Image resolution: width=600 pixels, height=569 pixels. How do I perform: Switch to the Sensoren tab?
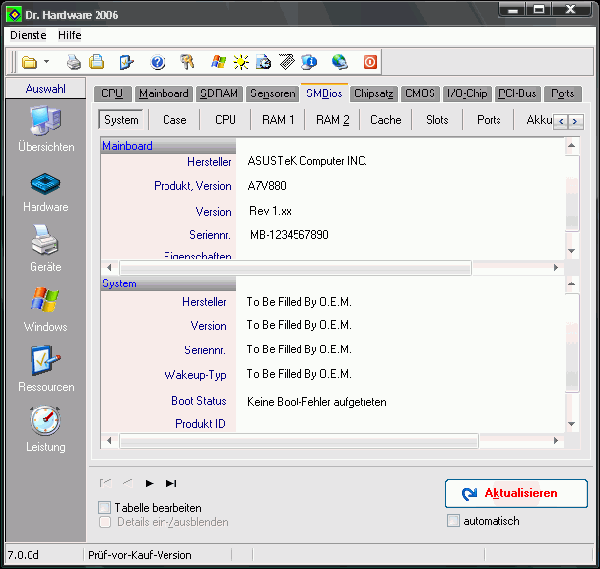tap(272, 94)
